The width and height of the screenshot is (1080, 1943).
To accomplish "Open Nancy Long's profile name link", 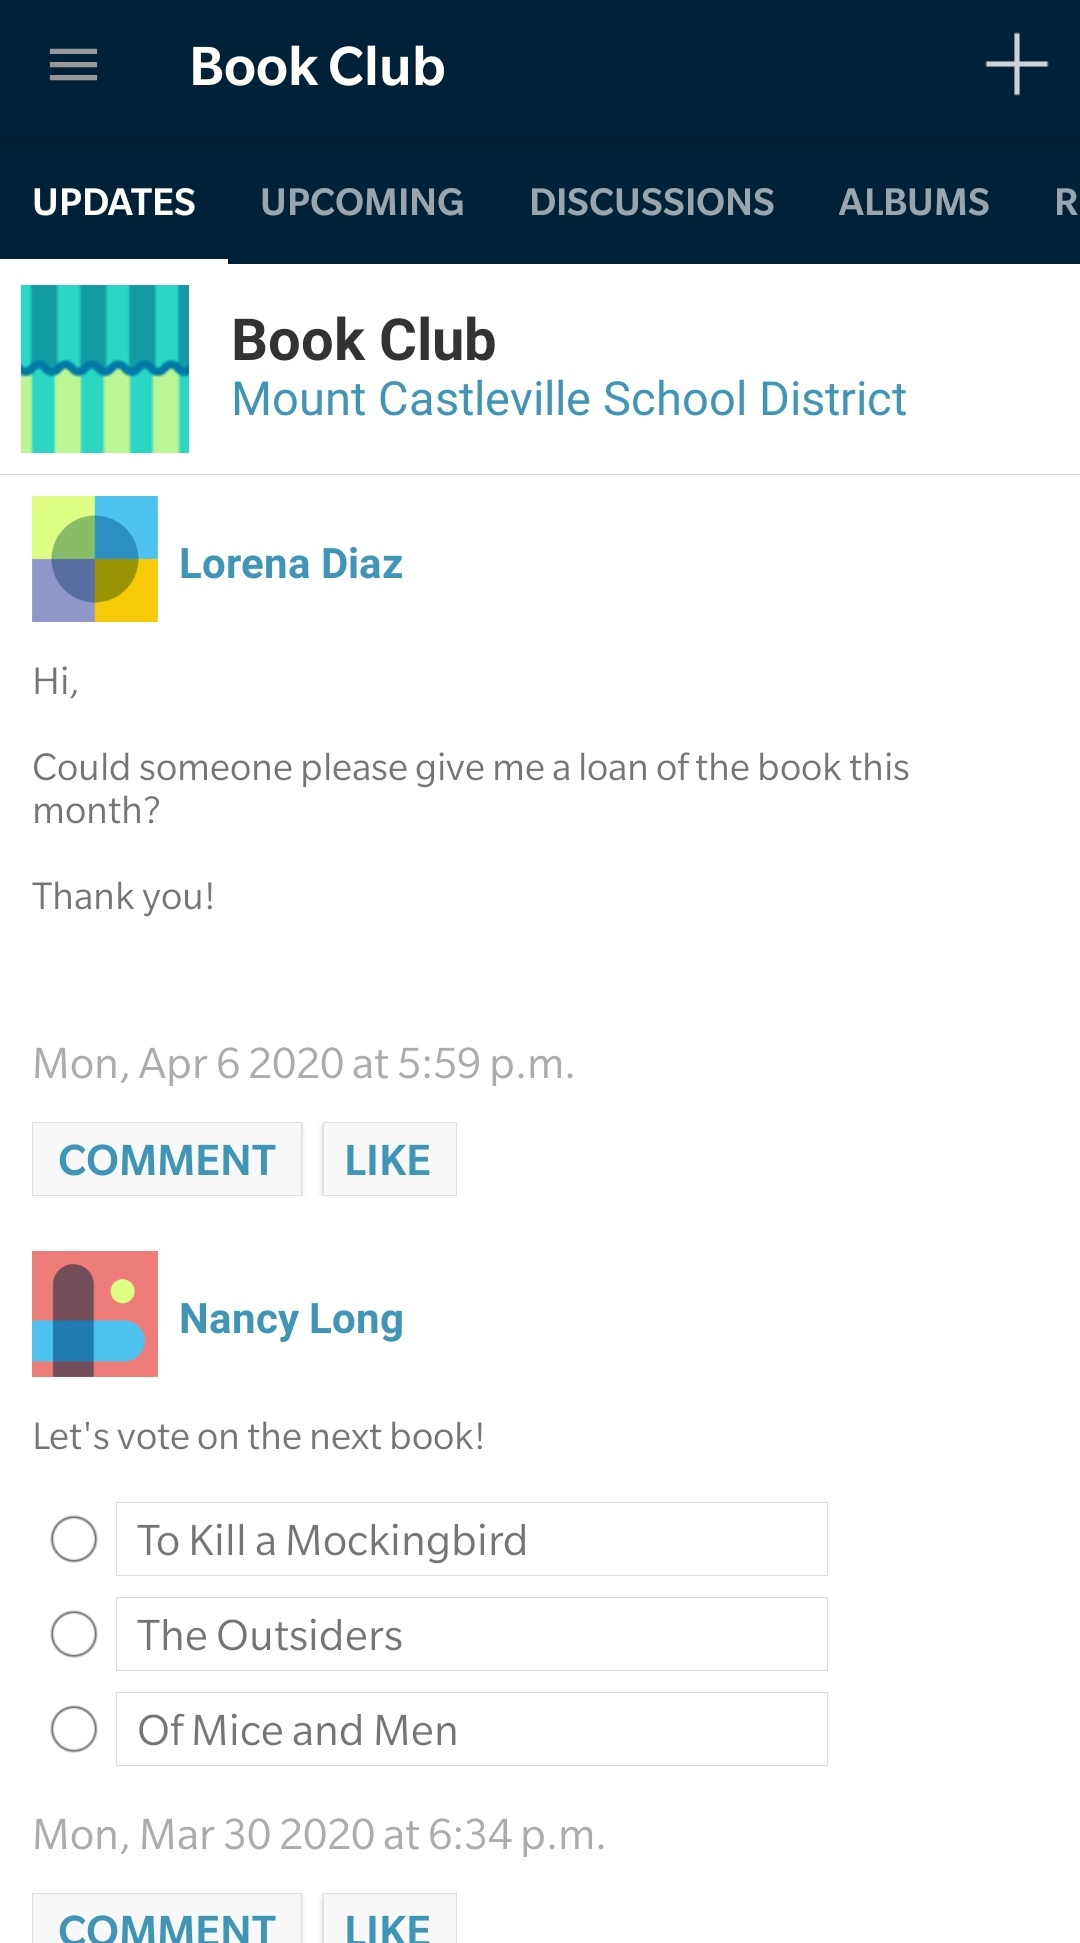I will pyautogui.click(x=291, y=1319).
